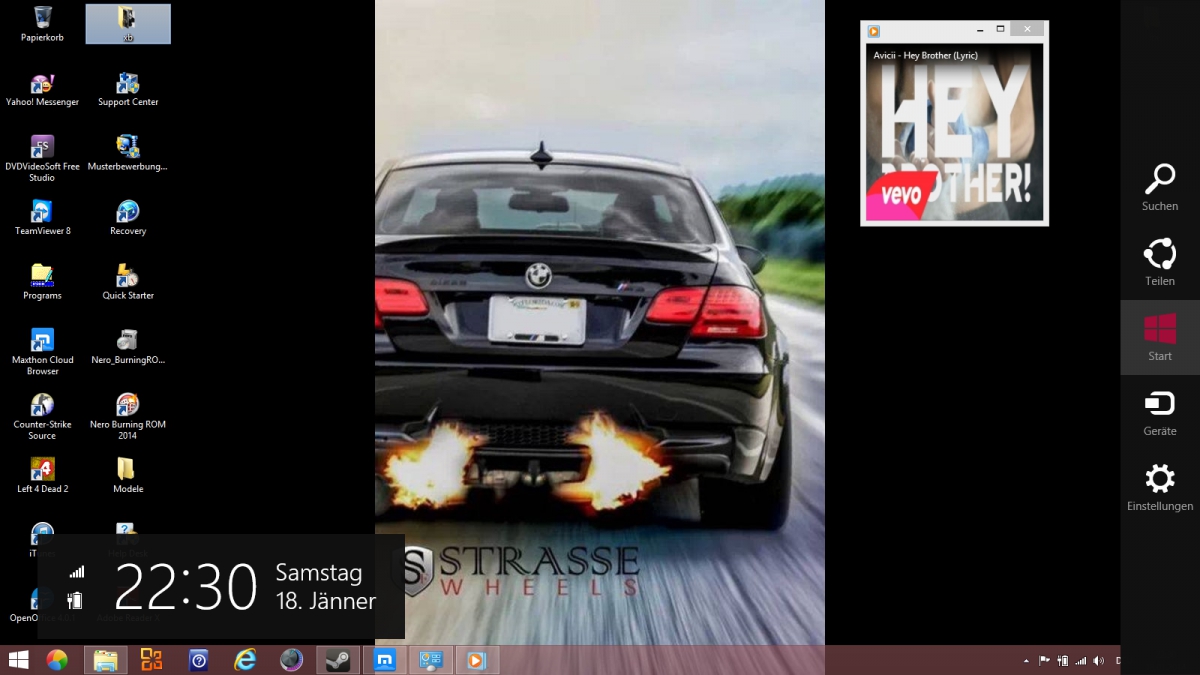
Task: Maximize the media player window
Action: click(x=1000, y=30)
